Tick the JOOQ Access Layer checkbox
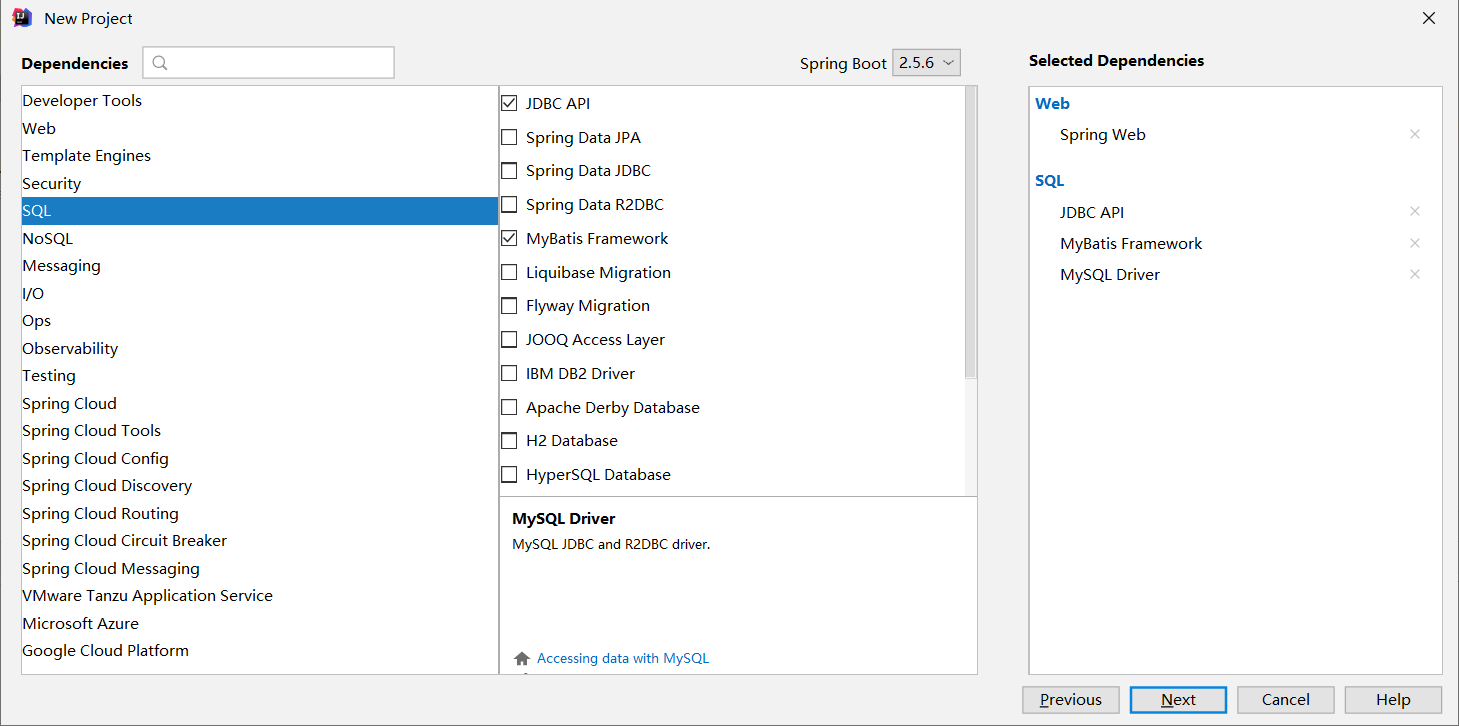 [509, 340]
